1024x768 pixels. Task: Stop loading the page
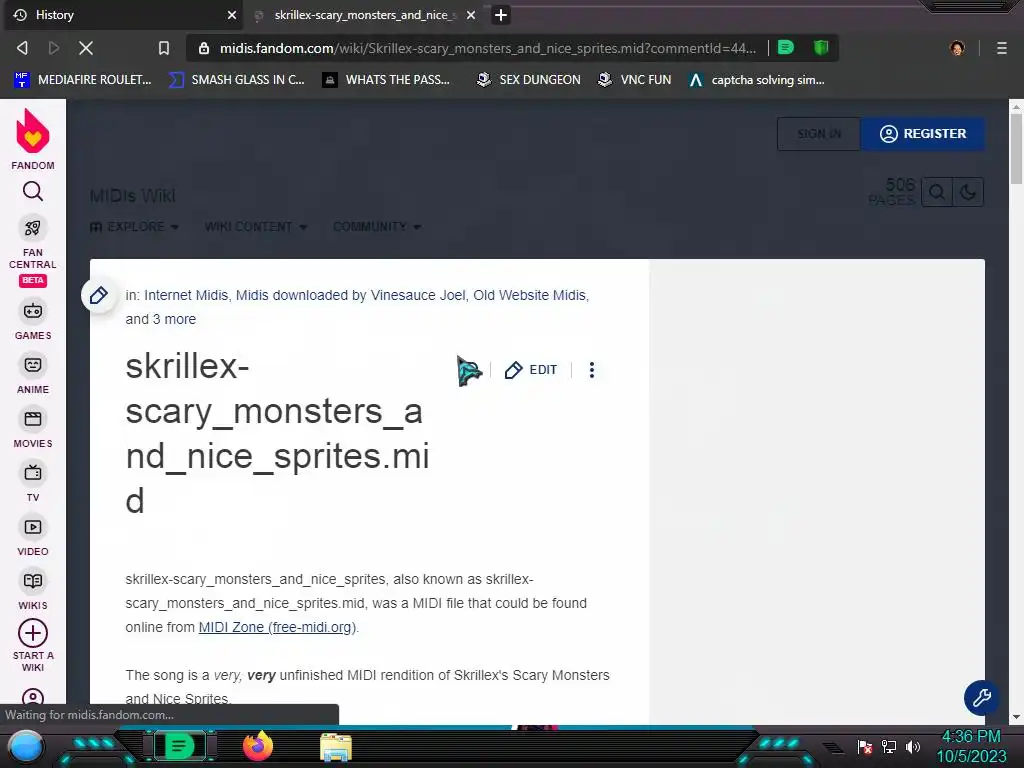(x=86, y=48)
